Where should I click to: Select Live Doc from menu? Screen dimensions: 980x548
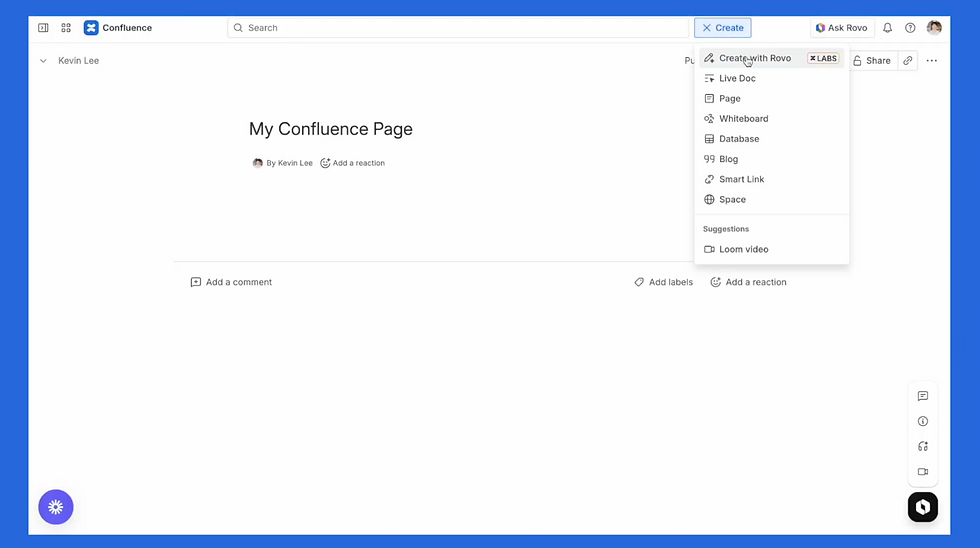pyautogui.click(x=772, y=78)
